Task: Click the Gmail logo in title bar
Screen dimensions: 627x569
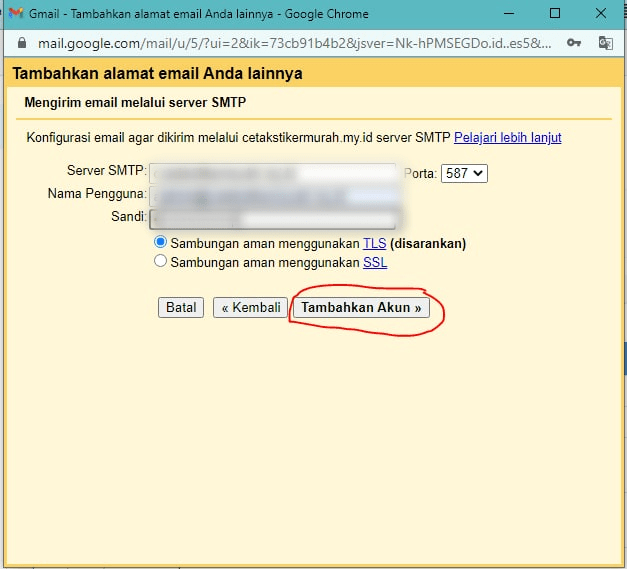Action: pos(16,13)
